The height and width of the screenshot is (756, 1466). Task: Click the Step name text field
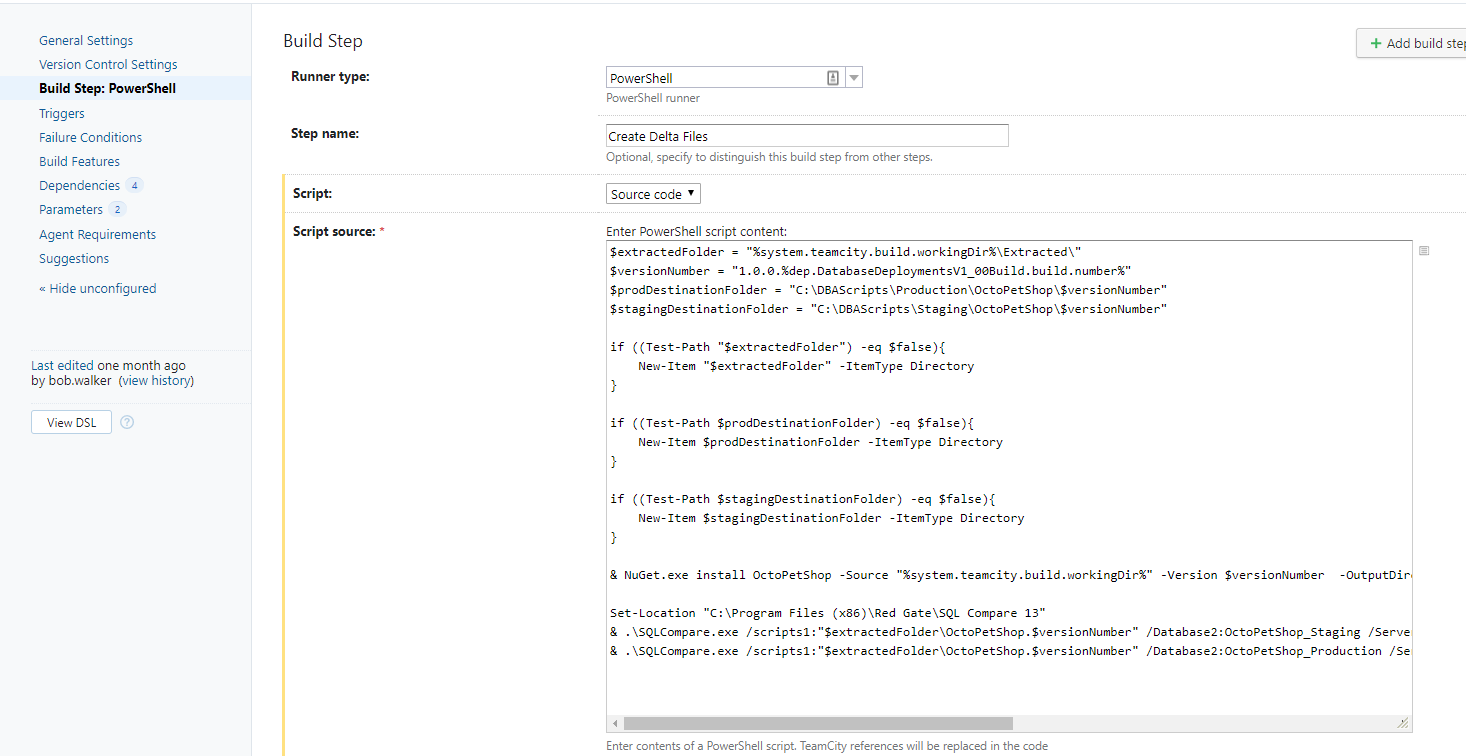point(806,136)
